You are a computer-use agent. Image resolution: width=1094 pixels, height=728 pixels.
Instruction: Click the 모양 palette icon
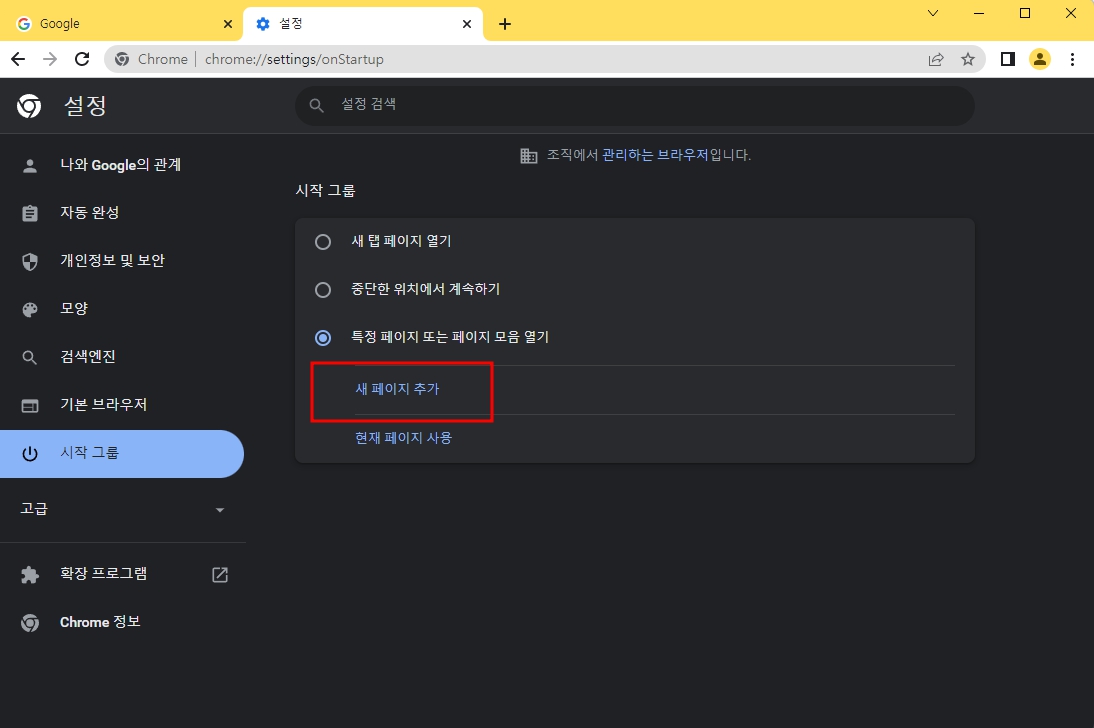pyautogui.click(x=29, y=308)
